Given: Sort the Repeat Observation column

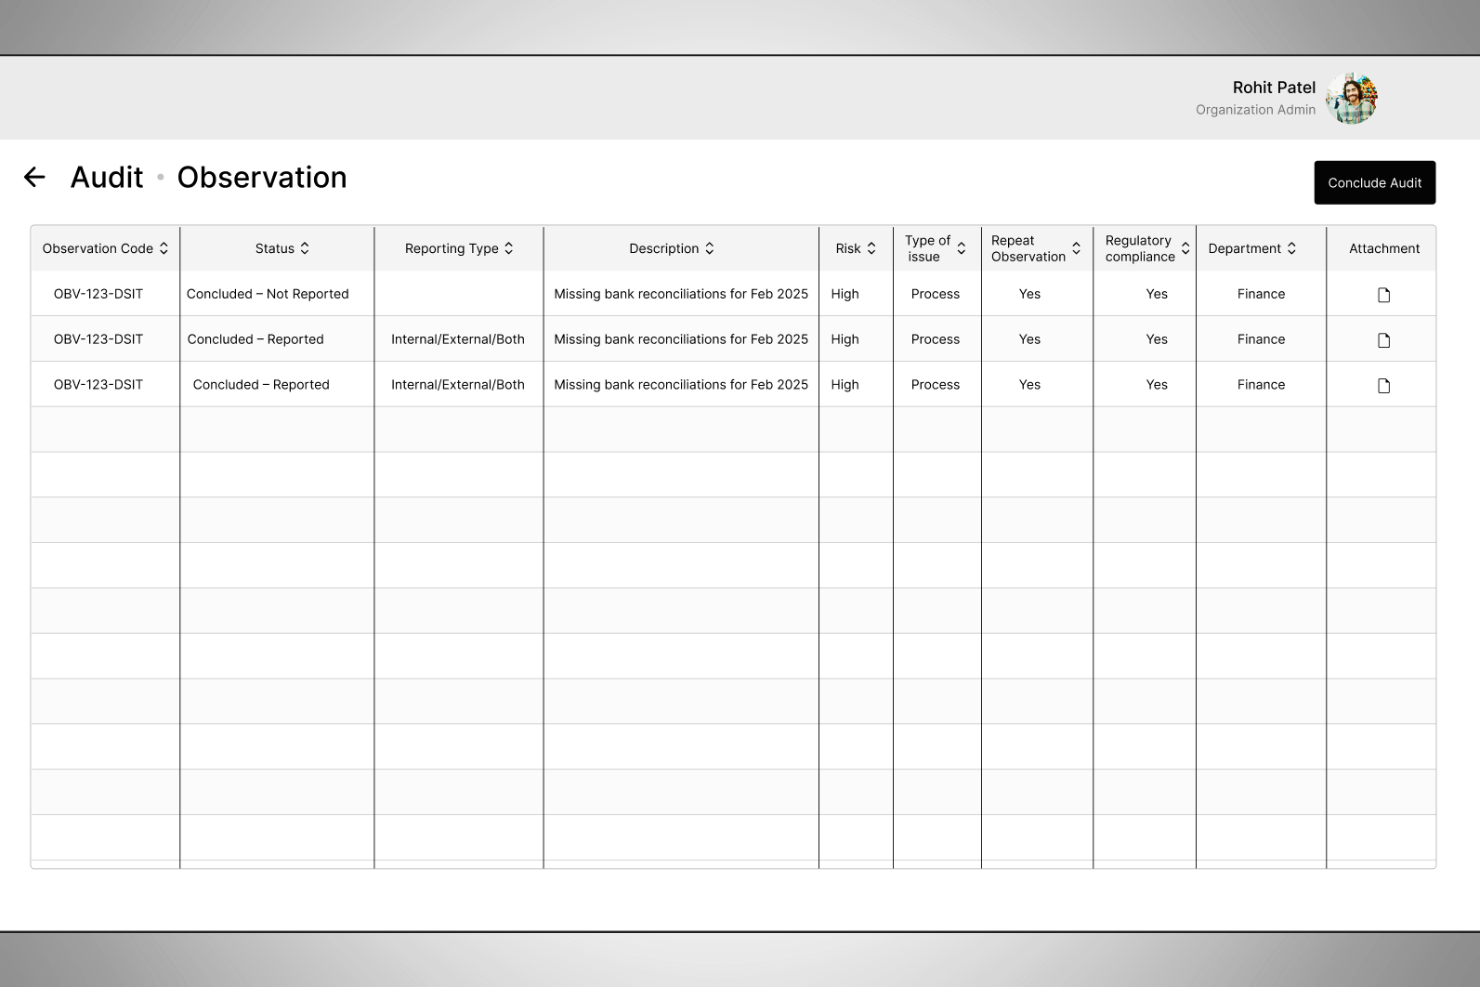Looking at the screenshot, I should [1076, 248].
